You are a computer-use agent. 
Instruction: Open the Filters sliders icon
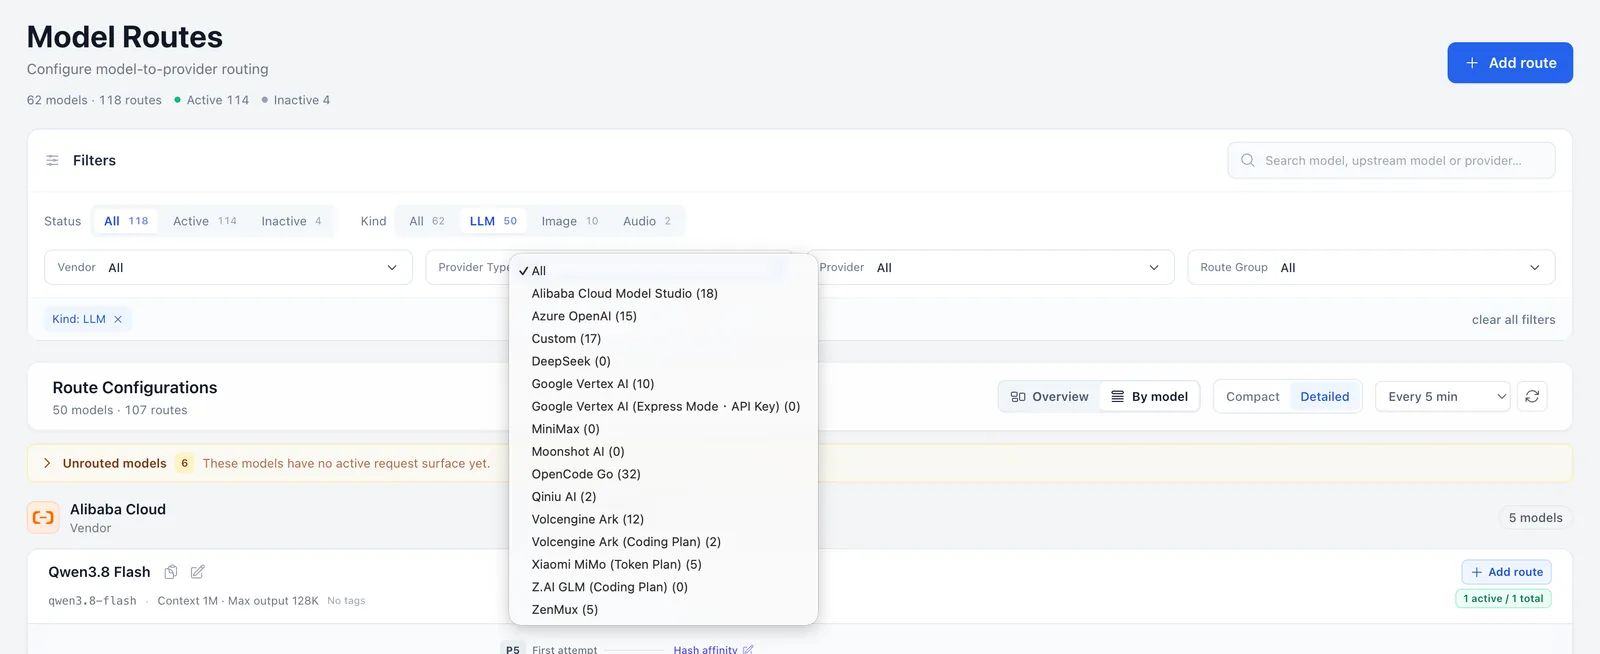pyautogui.click(x=52, y=160)
